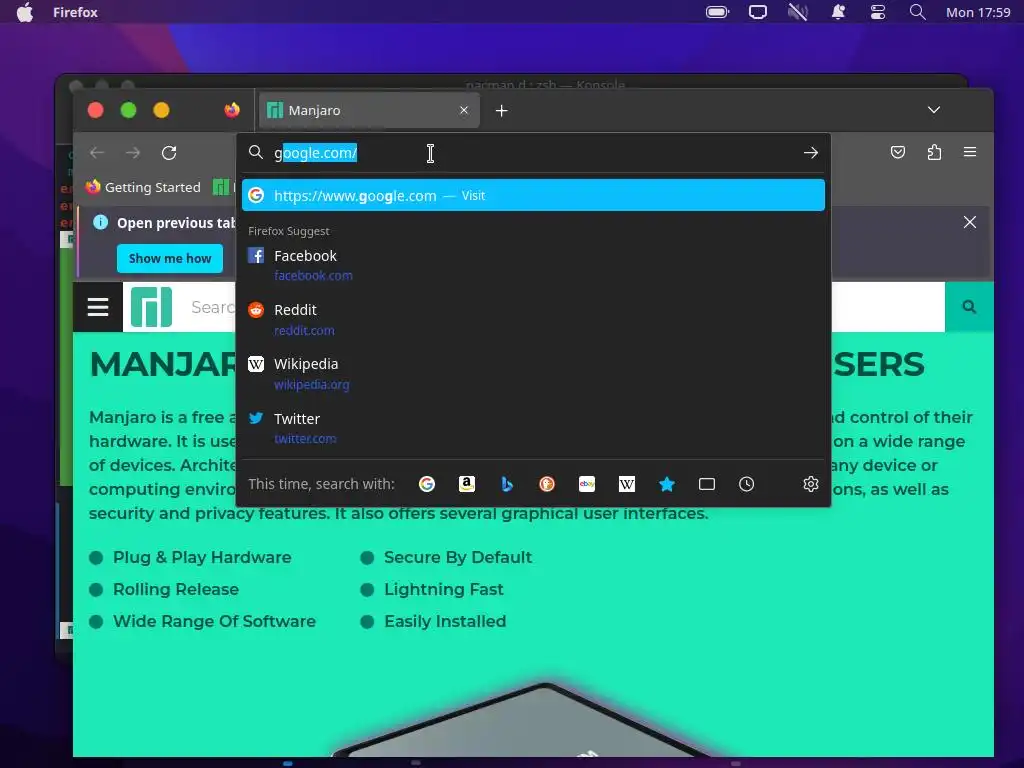Search bookmarks with the star icon

pos(667,484)
